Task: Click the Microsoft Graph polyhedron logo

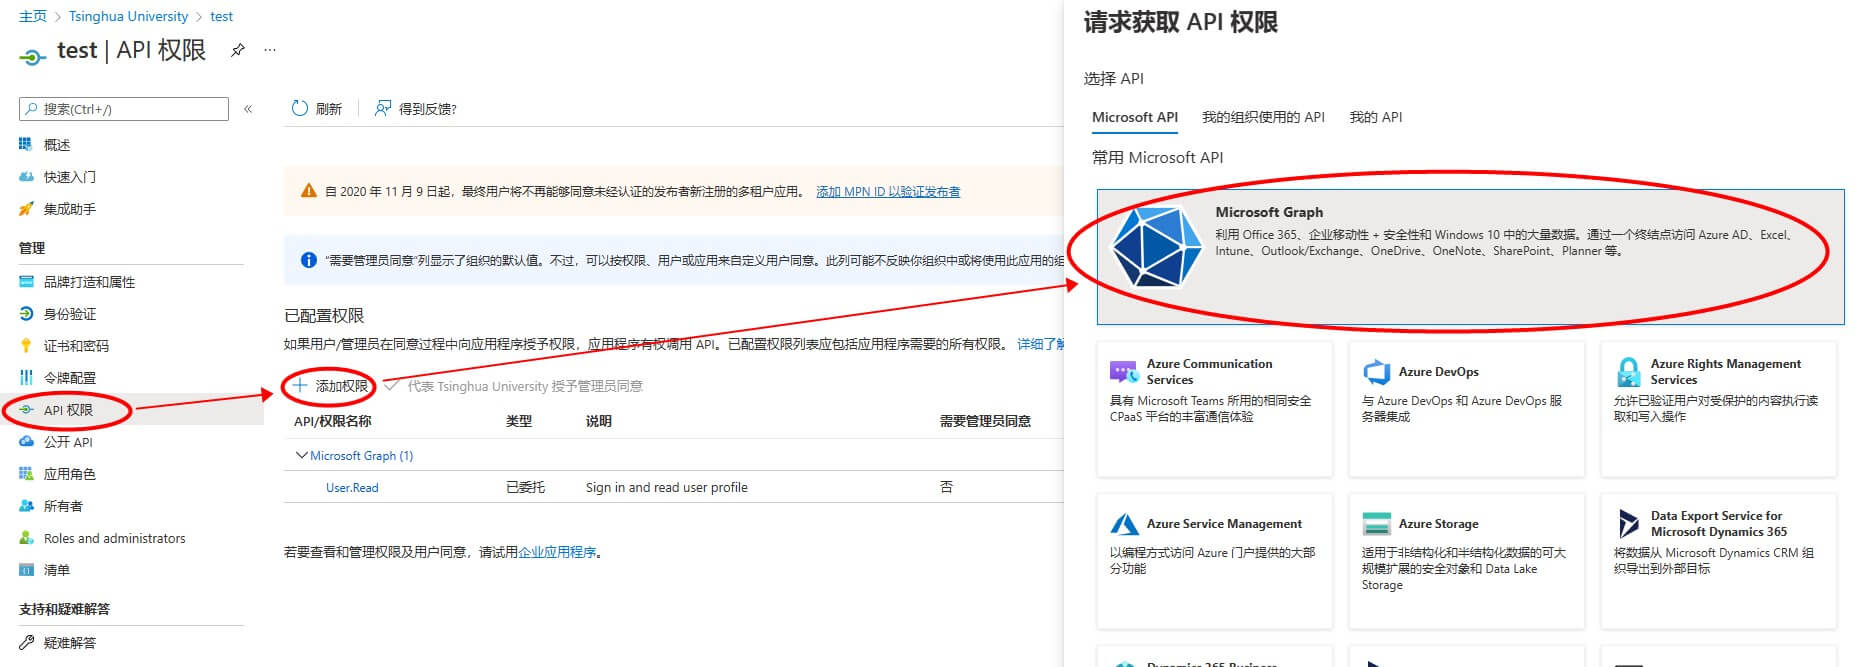Action: coord(1157,247)
